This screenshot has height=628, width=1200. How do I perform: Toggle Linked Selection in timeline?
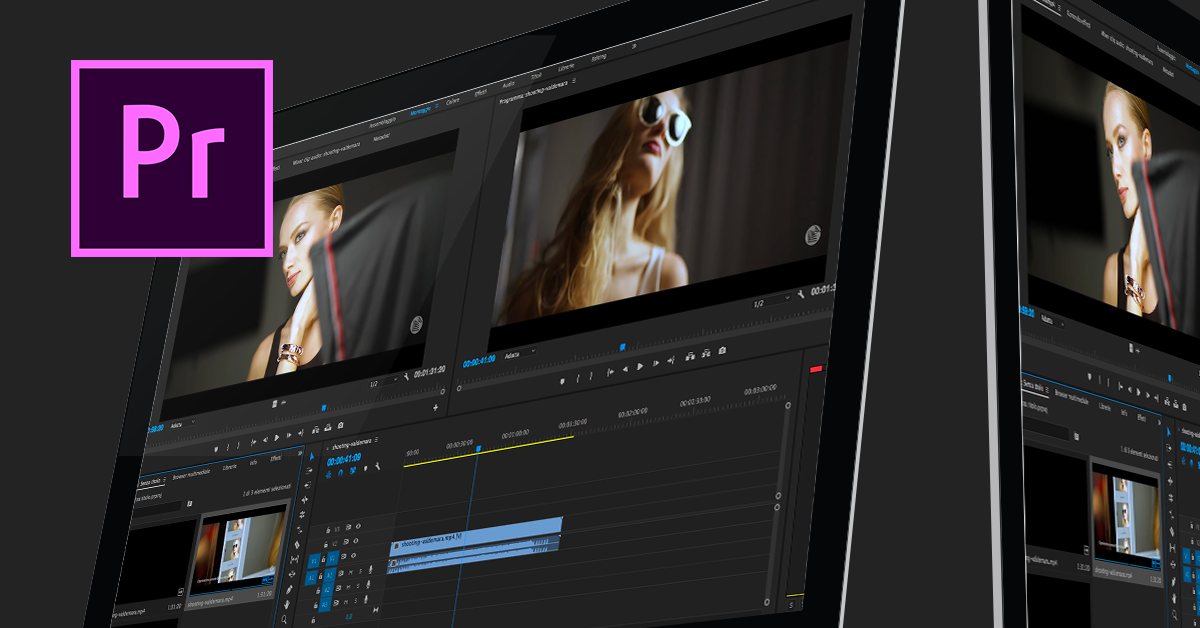(352, 471)
